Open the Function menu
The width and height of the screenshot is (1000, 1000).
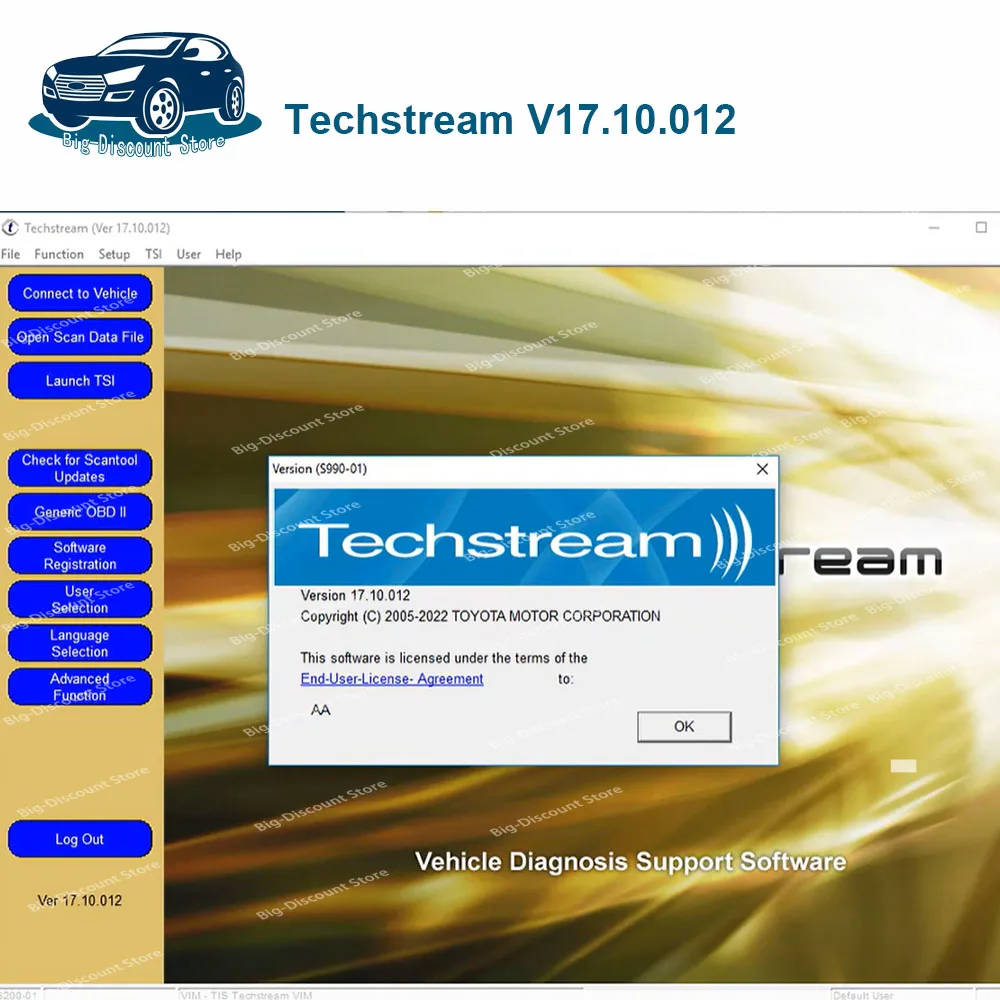(x=59, y=254)
